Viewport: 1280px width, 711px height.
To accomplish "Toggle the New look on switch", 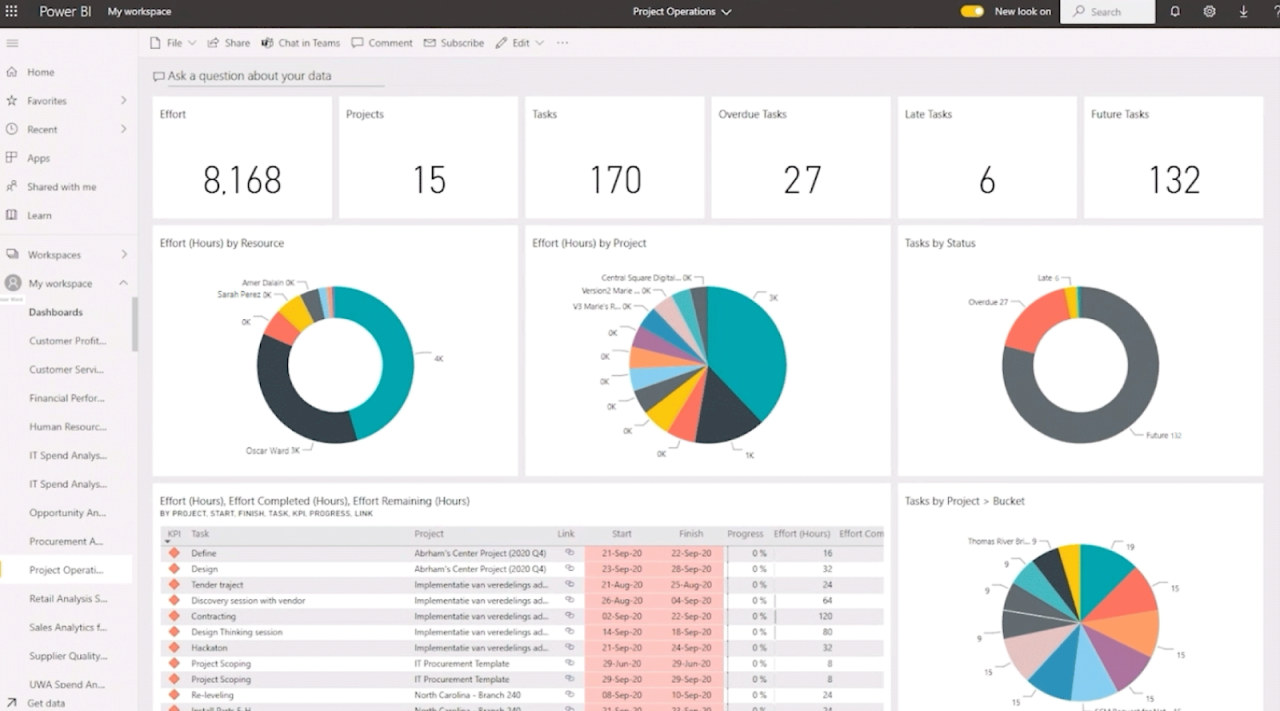I will (971, 11).
